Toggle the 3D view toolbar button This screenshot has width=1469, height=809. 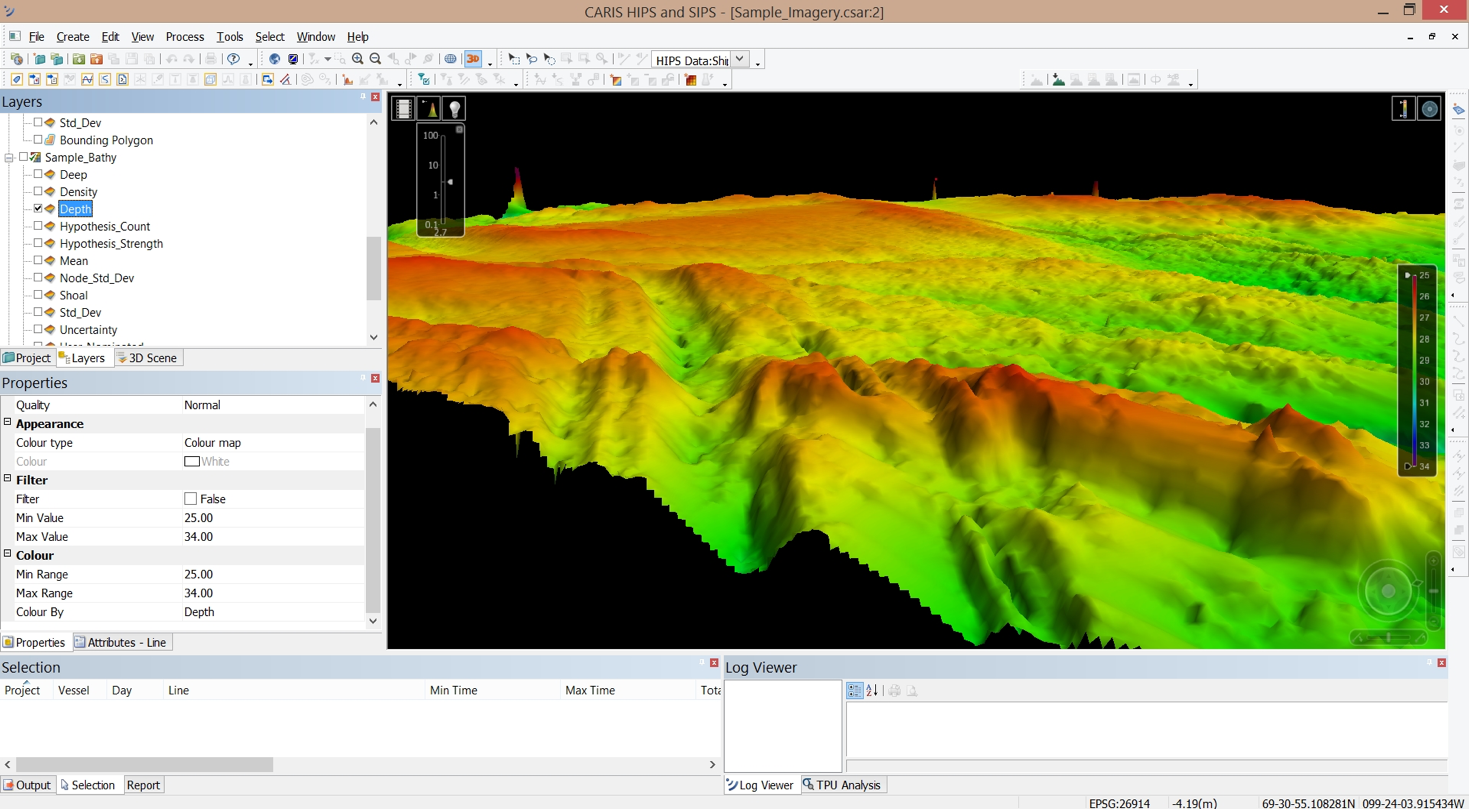[473, 59]
